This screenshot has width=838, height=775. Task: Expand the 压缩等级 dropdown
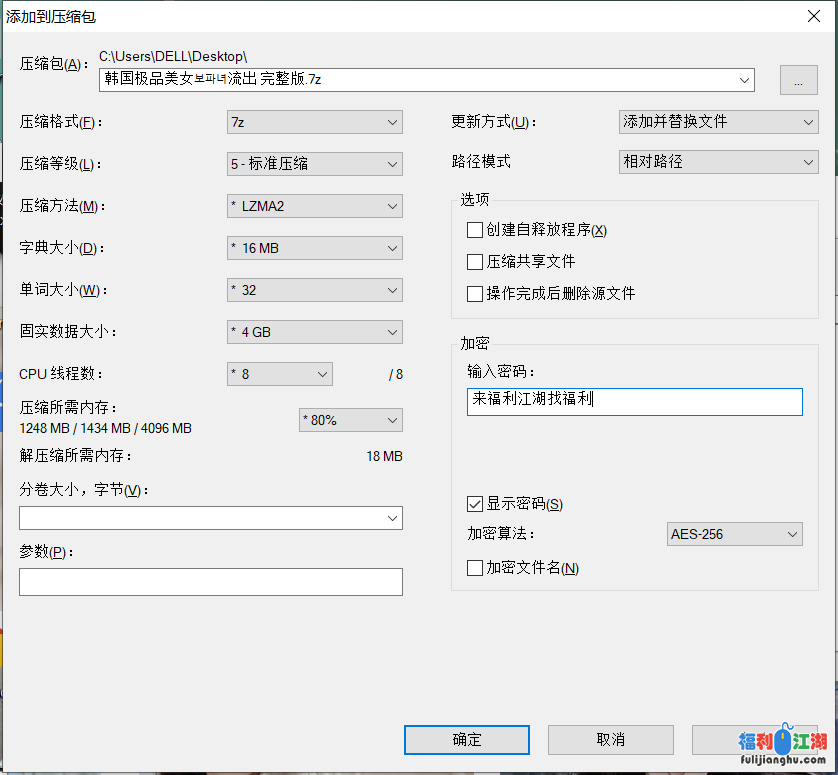coord(314,164)
